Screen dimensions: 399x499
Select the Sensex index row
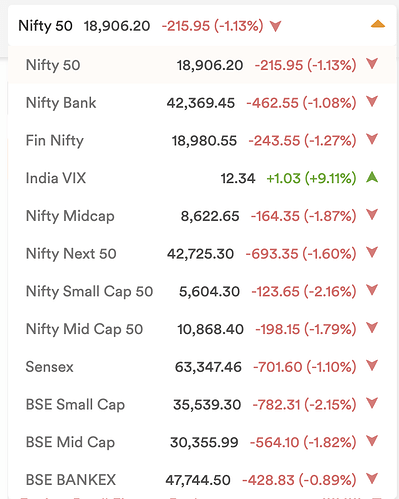pyautogui.click(x=202, y=366)
